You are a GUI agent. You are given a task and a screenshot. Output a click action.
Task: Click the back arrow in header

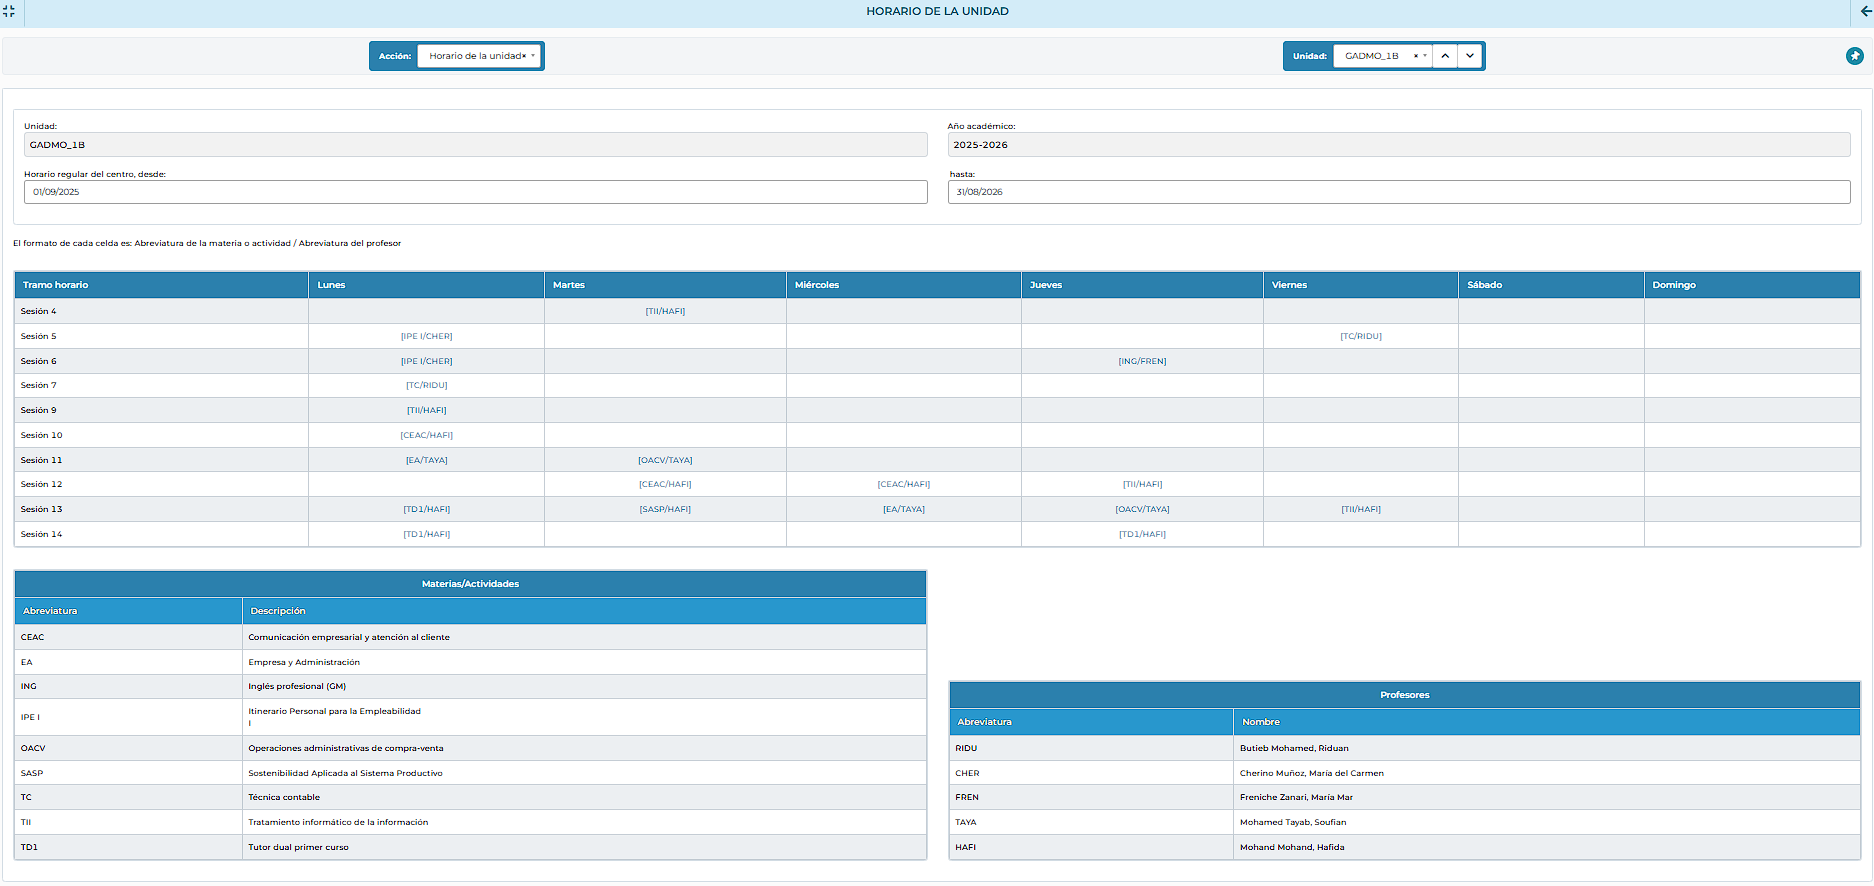pos(1865,11)
